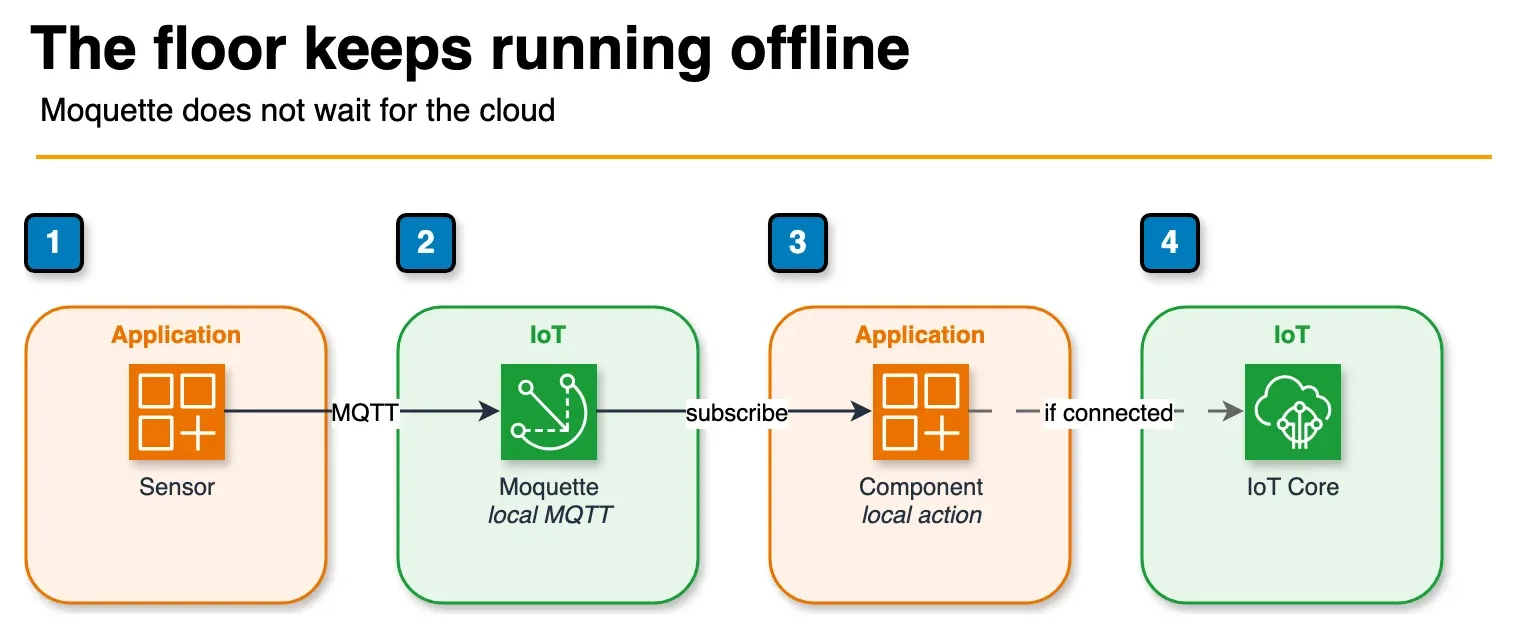Click the "IoT" heading above IoT Core
This screenshot has height=638, width=1516.
click(x=1292, y=335)
